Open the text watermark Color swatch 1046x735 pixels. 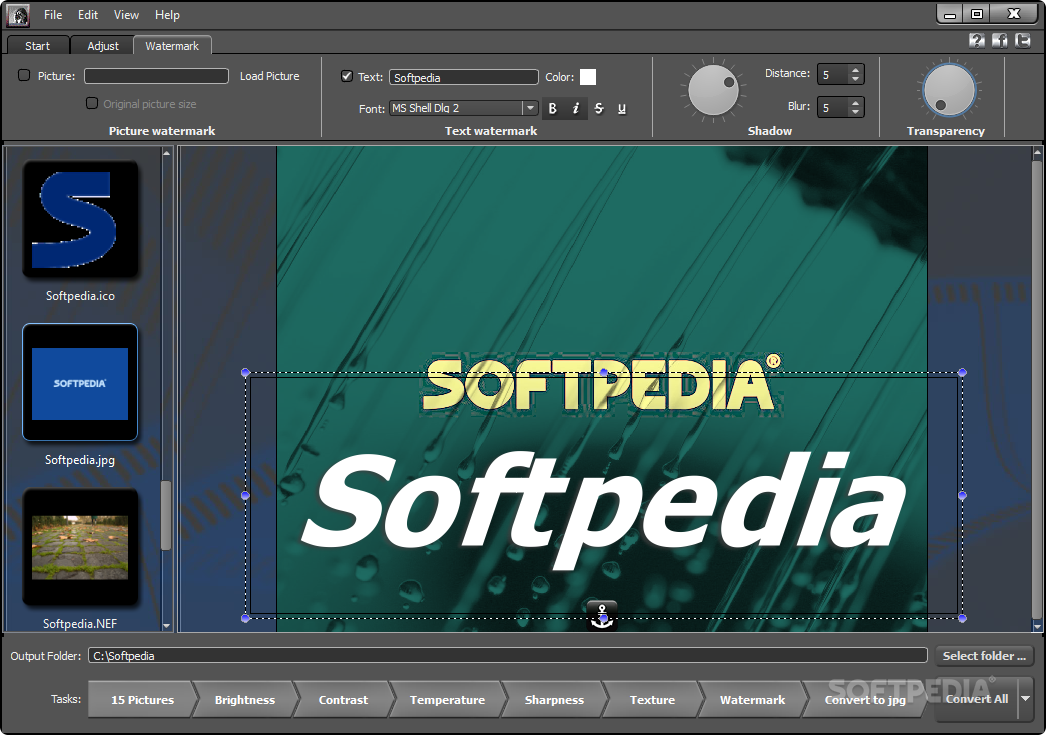[x=588, y=77]
